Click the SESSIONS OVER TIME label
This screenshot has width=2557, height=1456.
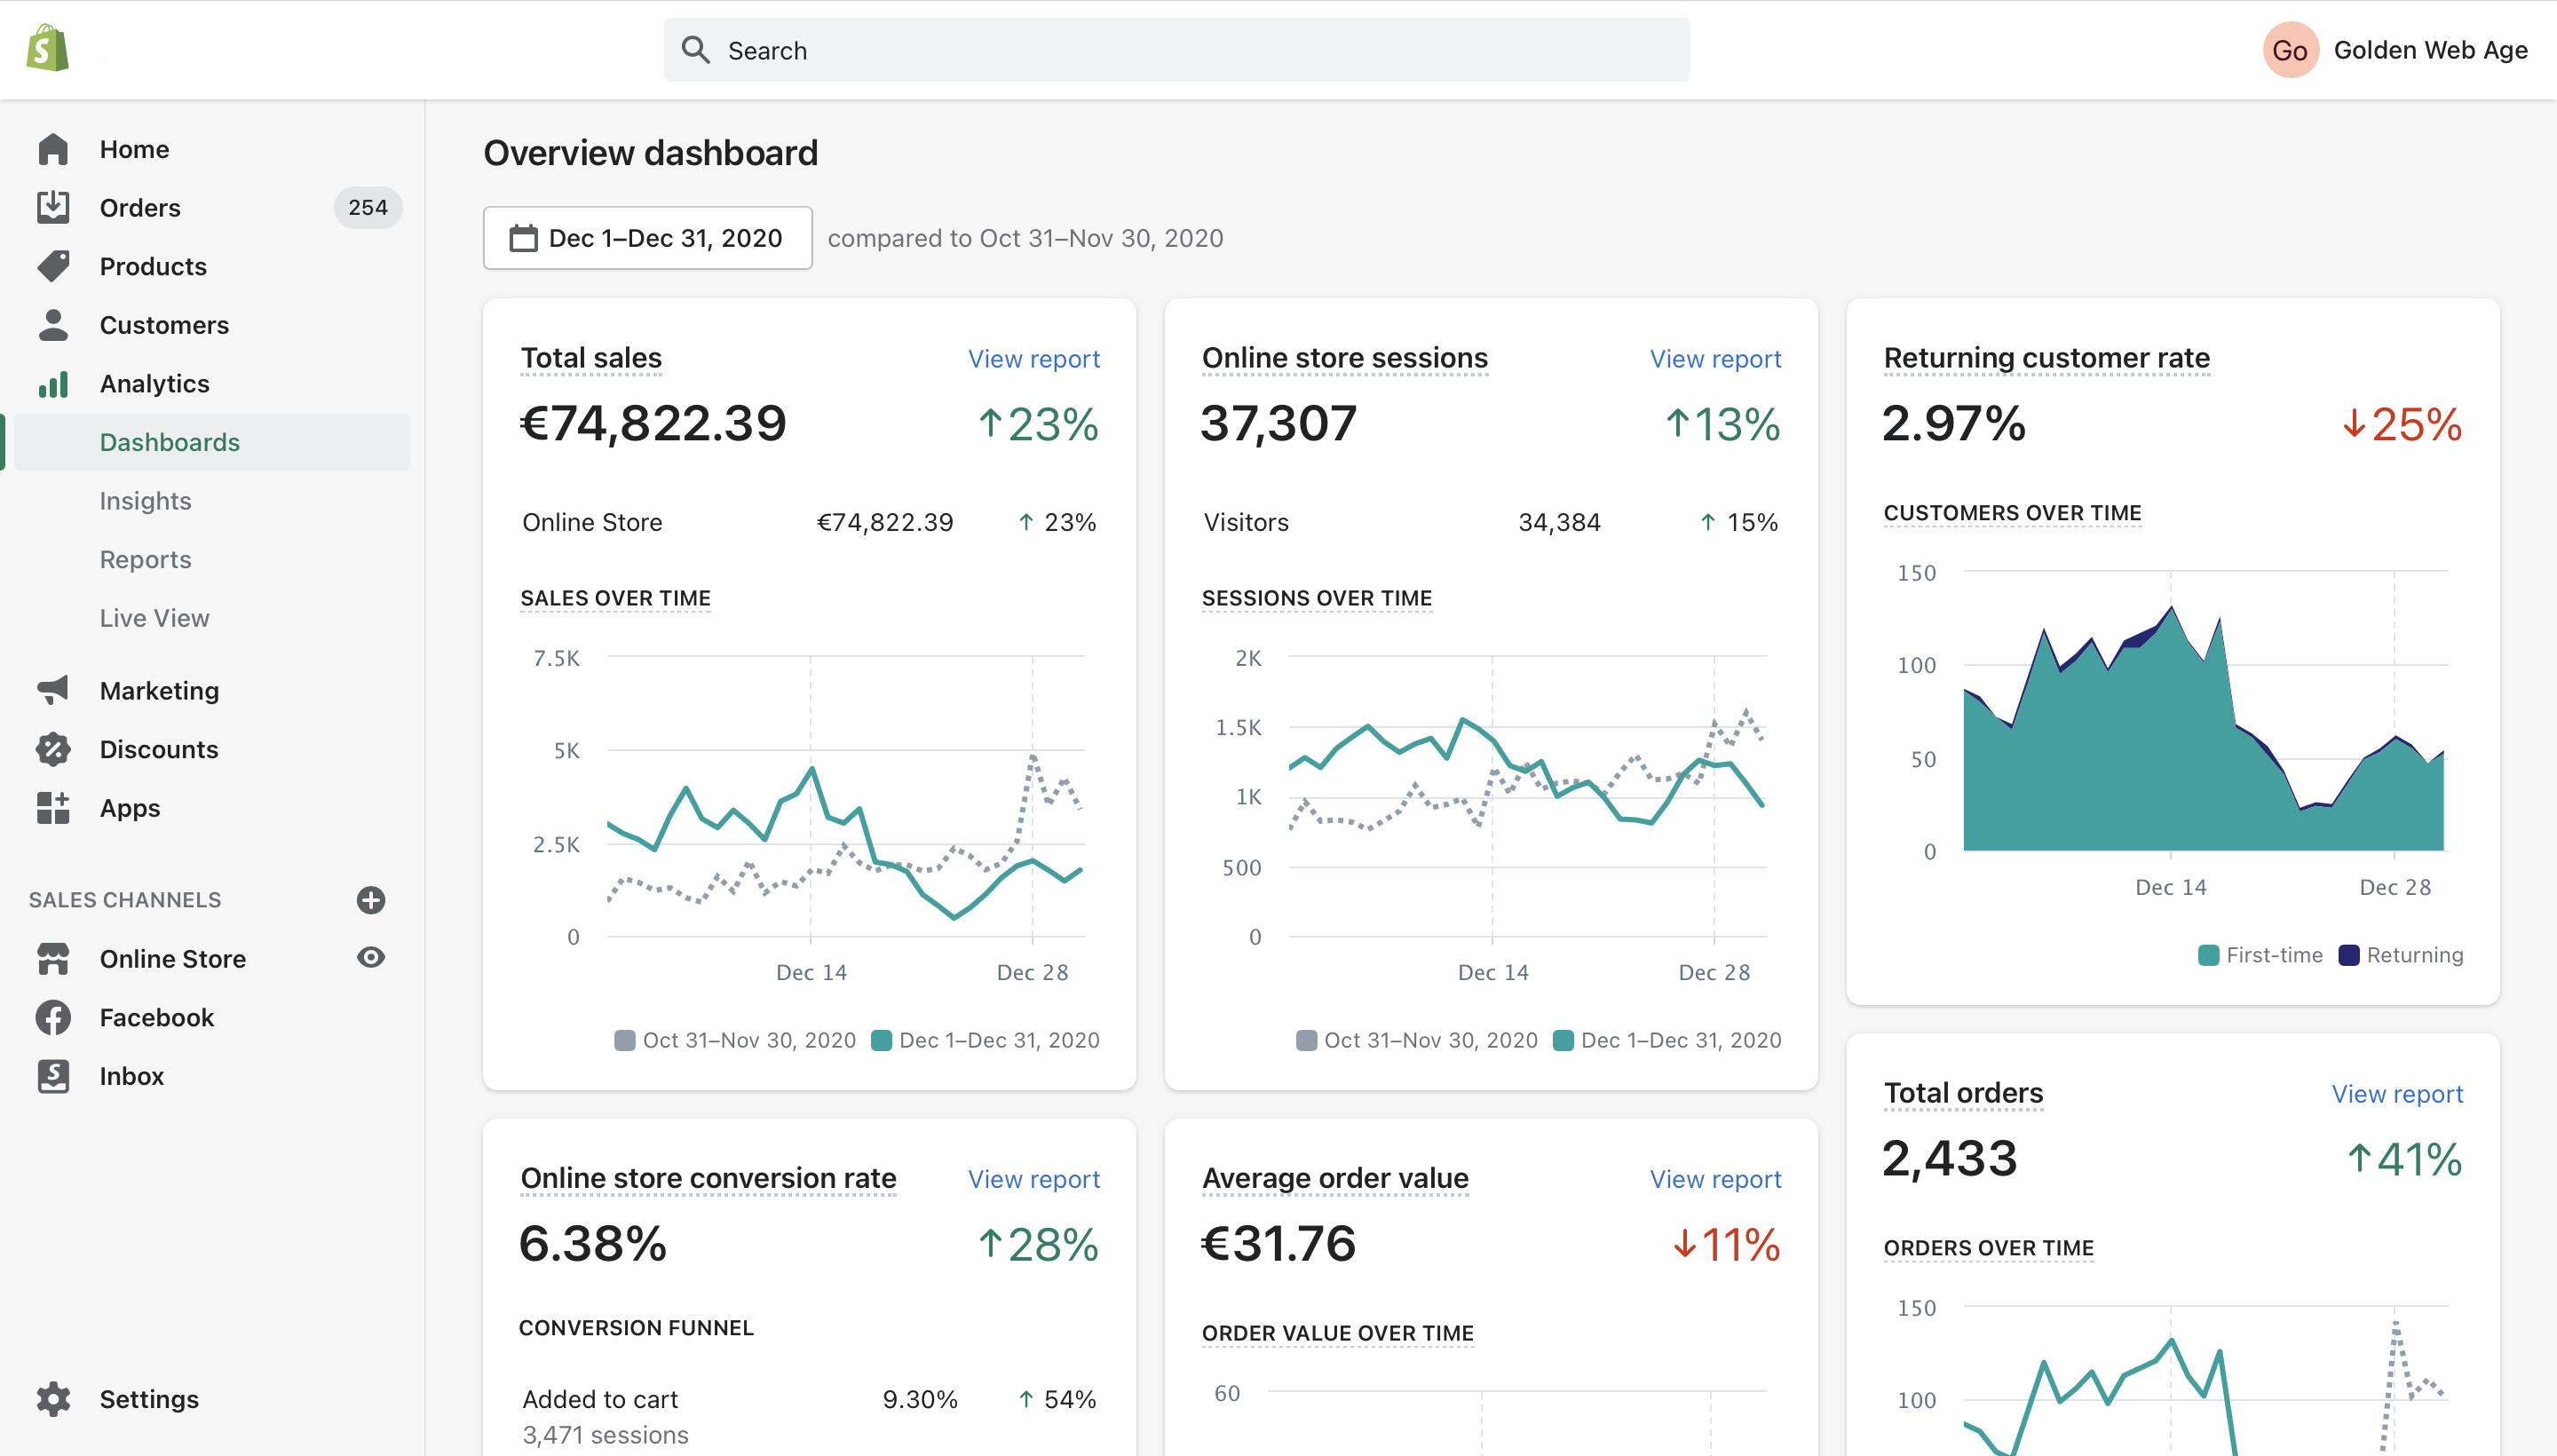[1317, 598]
